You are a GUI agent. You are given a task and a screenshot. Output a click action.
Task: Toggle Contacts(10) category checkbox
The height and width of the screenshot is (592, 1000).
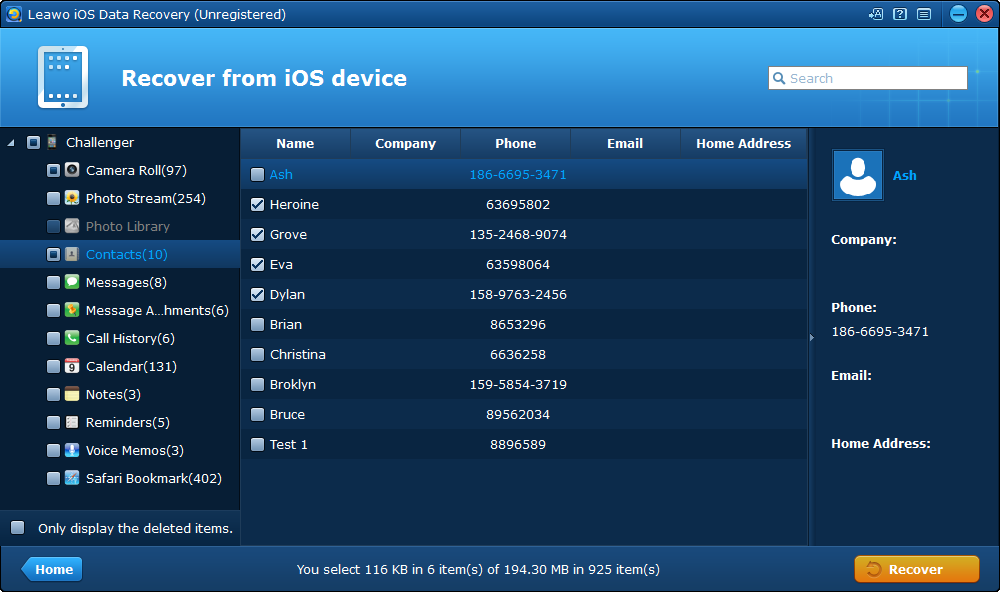54,255
